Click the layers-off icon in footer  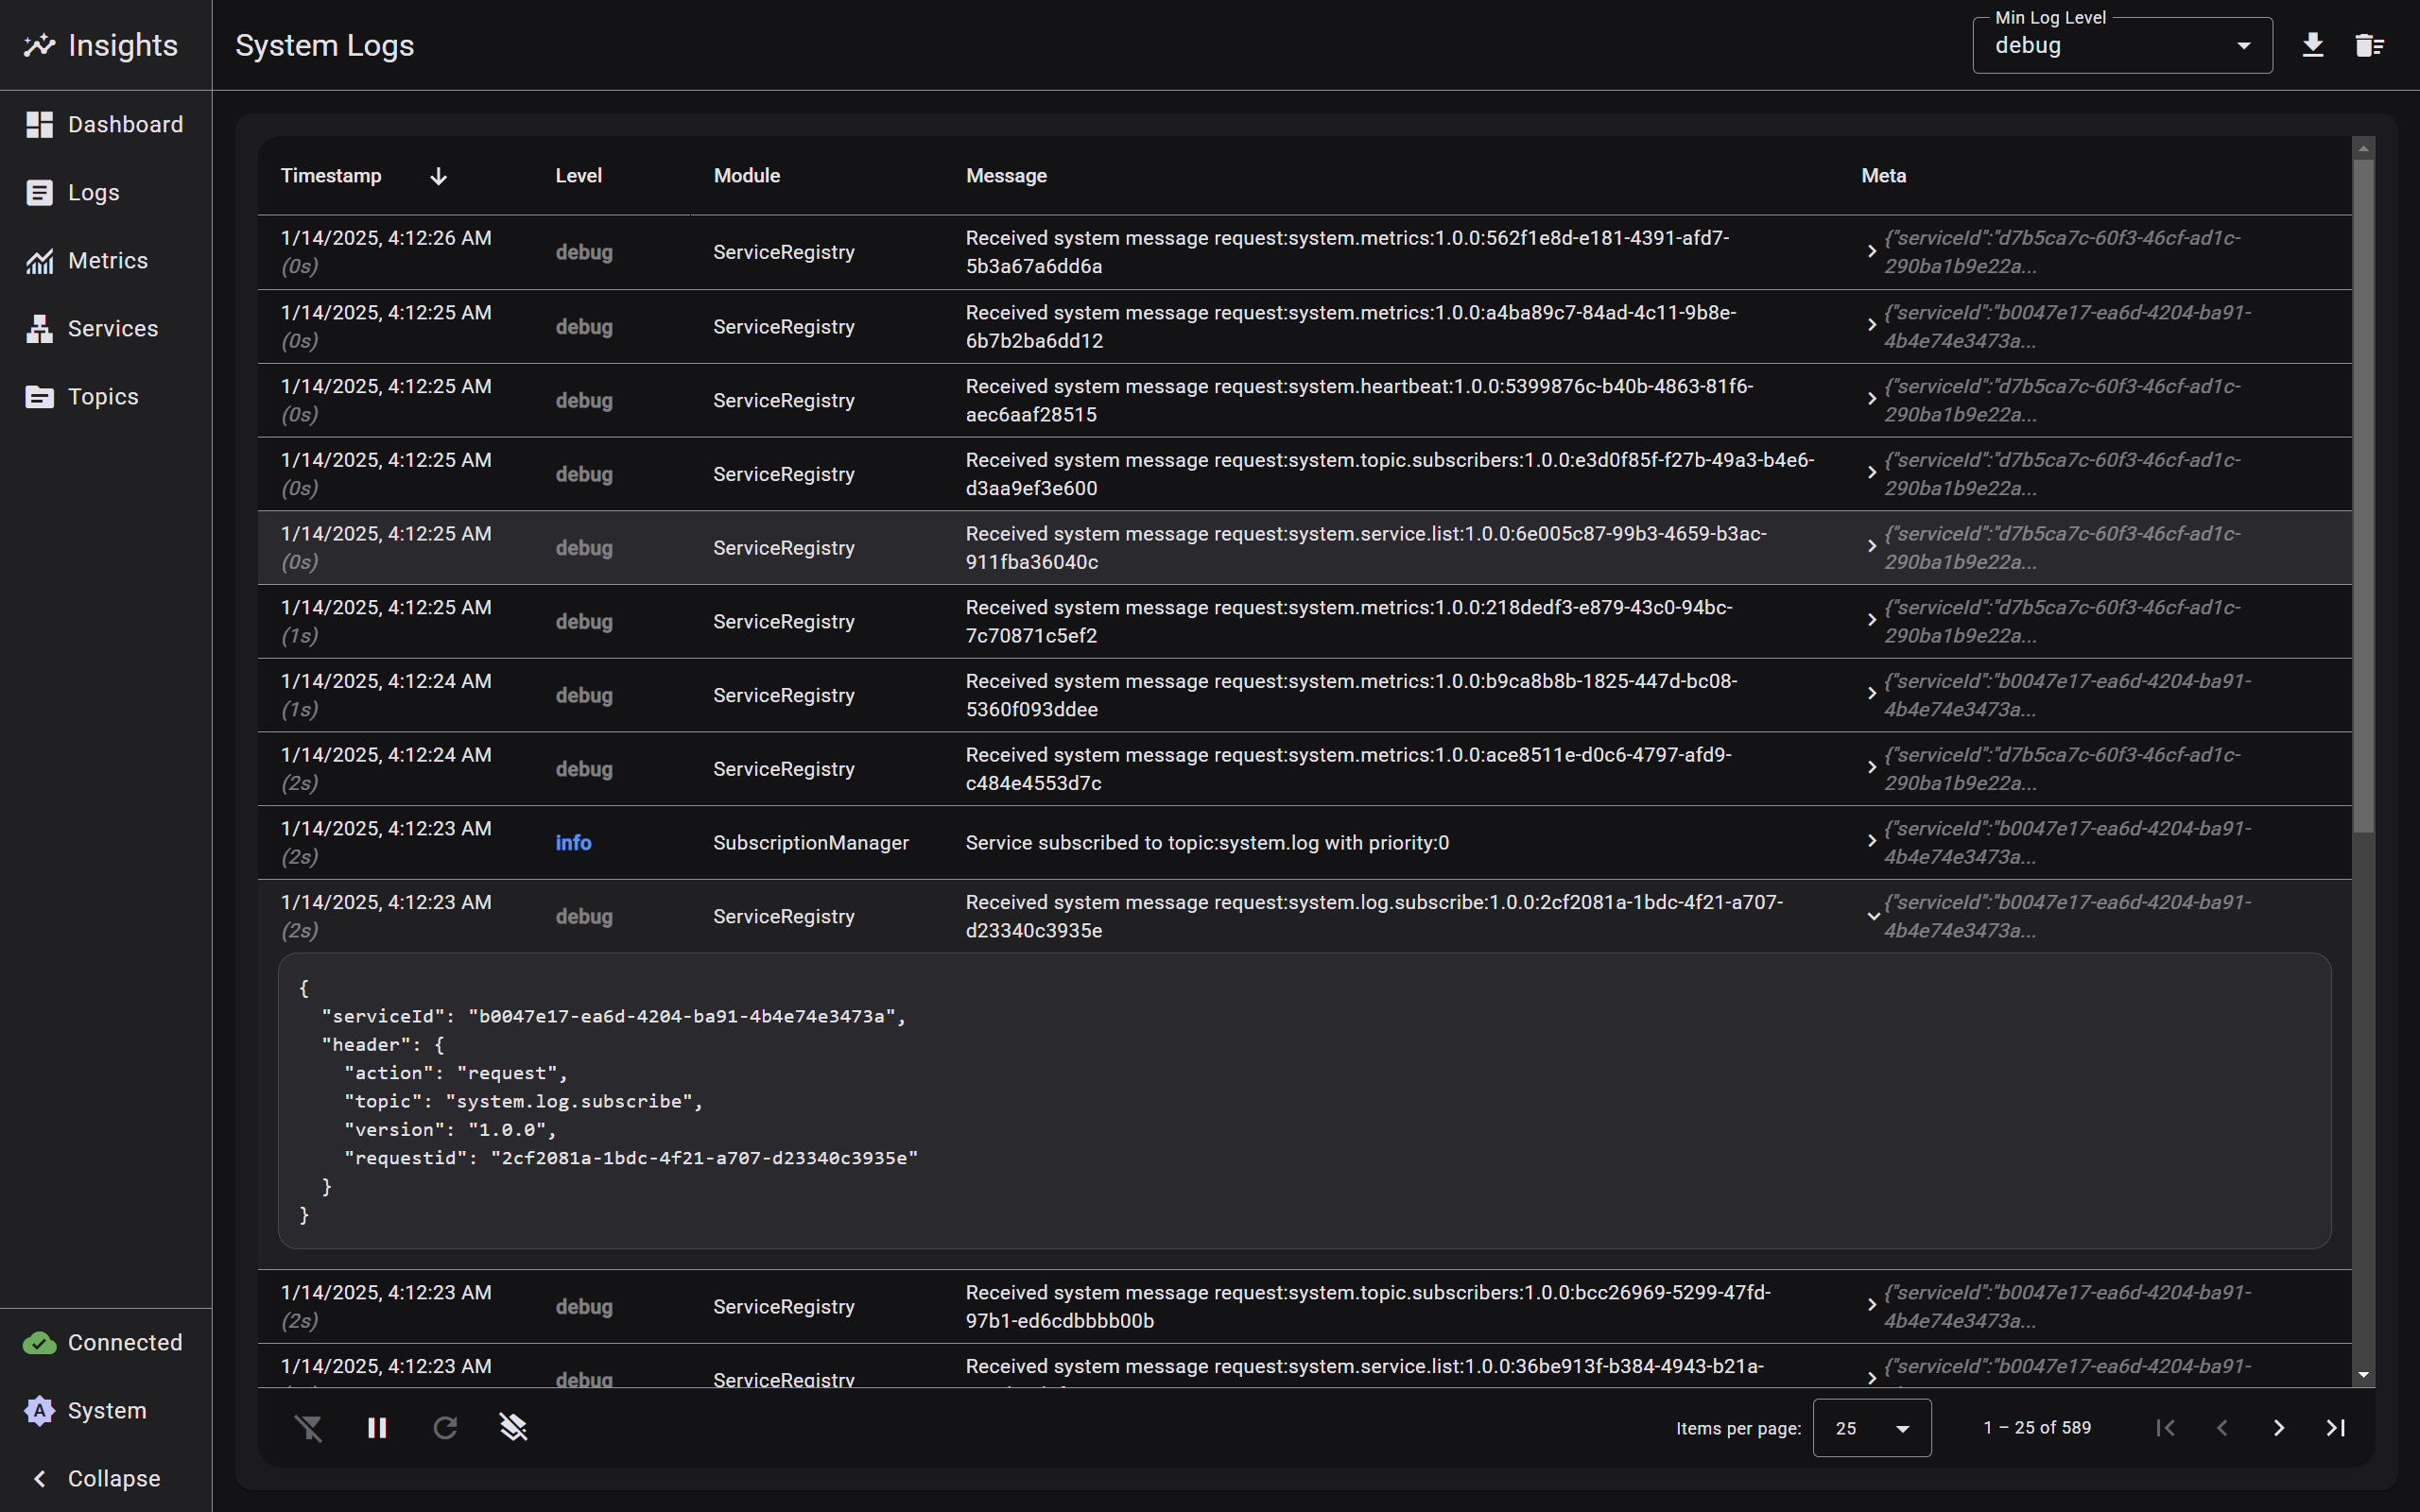click(x=513, y=1428)
